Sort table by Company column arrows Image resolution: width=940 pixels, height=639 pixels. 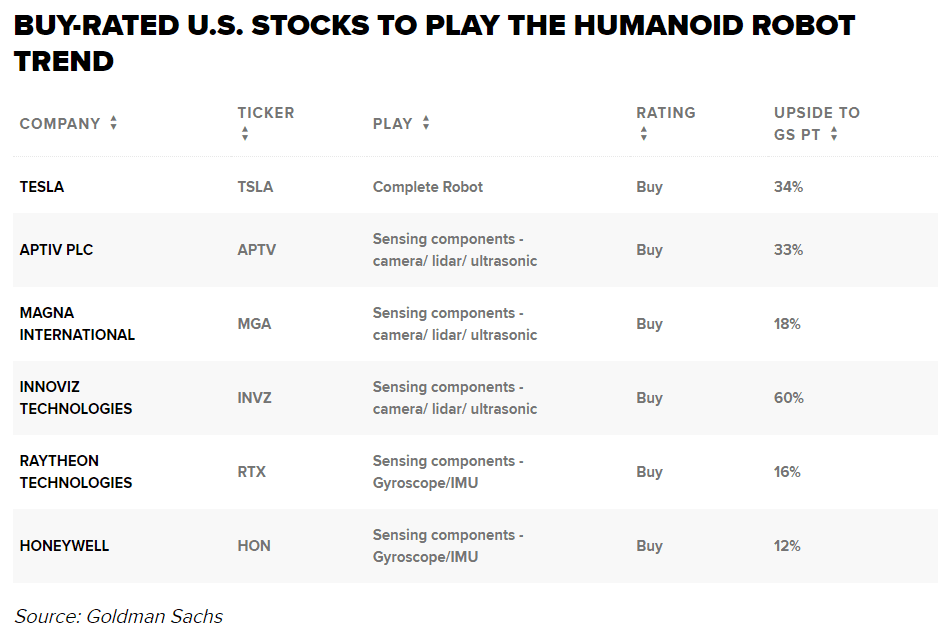(x=113, y=123)
